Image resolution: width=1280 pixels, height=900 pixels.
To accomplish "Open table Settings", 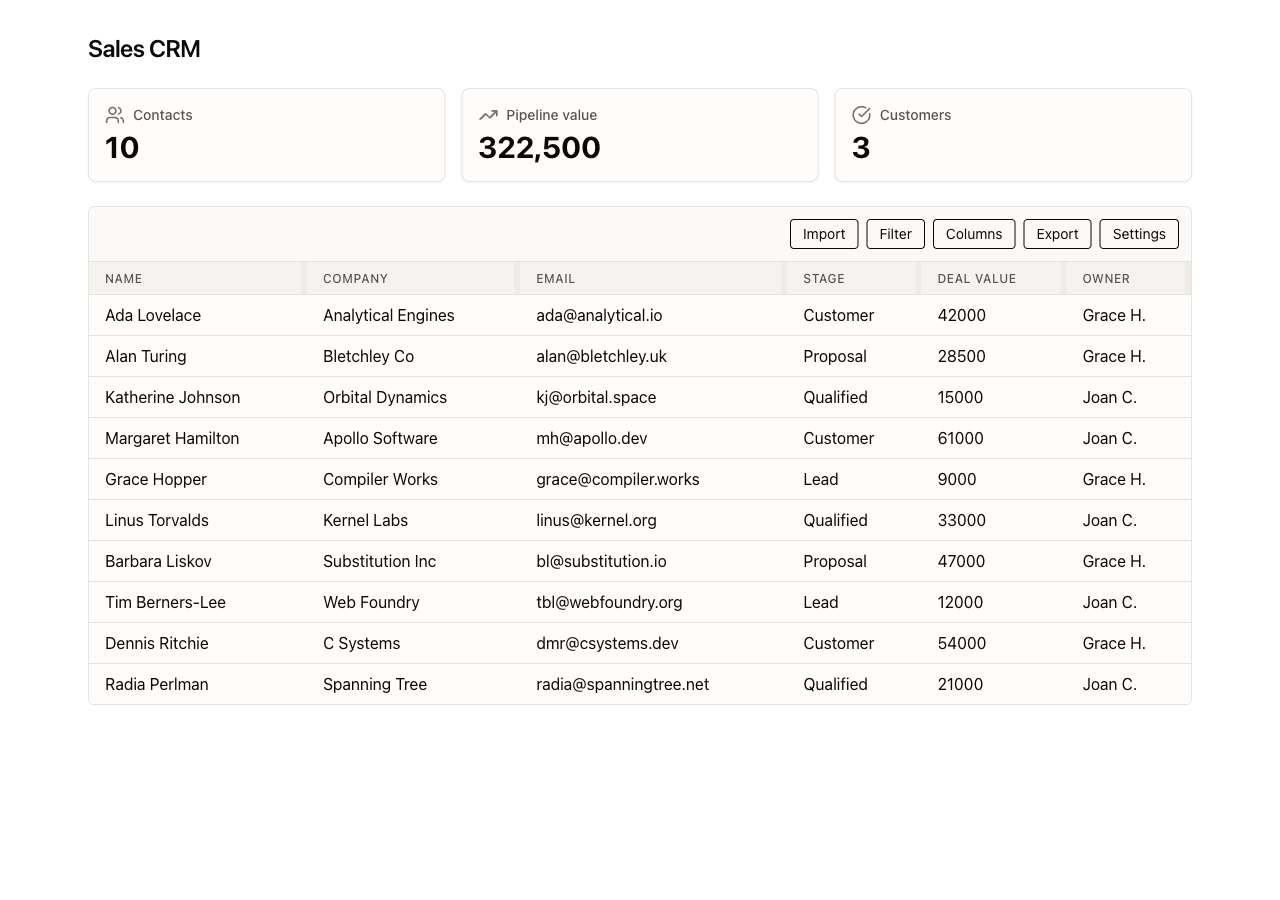I will (1139, 234).
